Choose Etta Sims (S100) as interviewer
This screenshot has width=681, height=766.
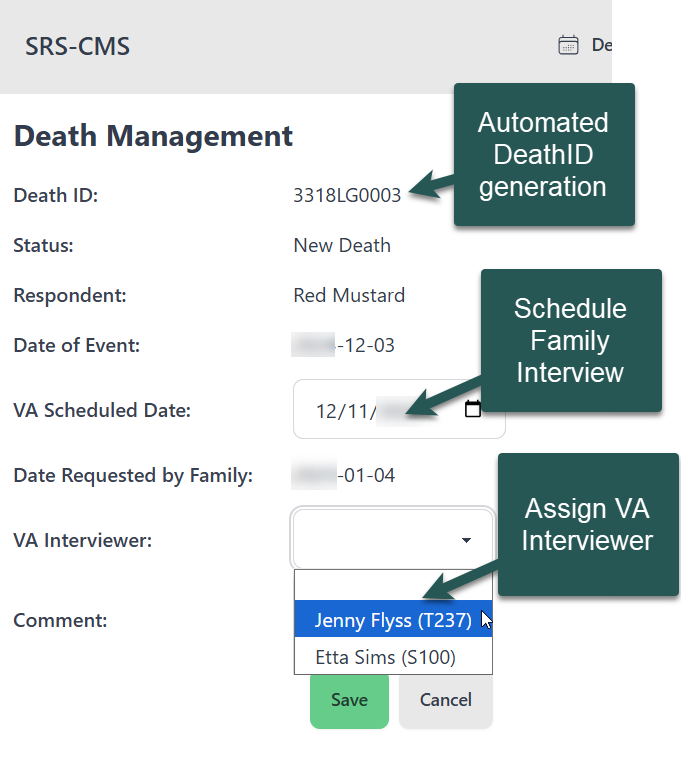[385, 657]
